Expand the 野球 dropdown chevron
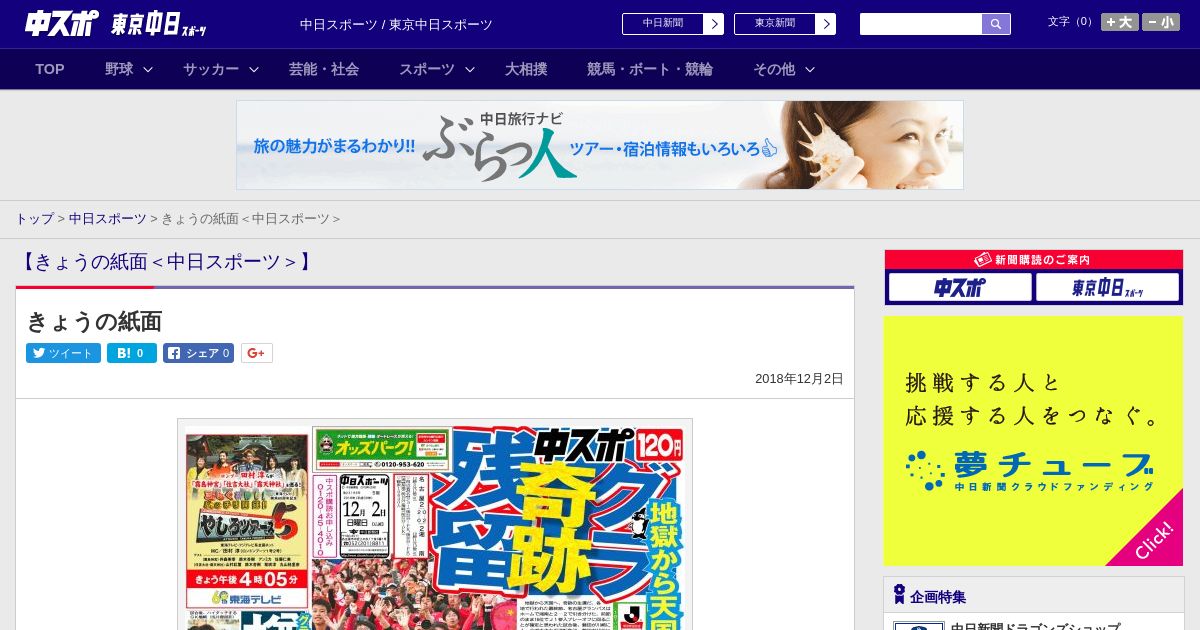 [x=148, y=69]
